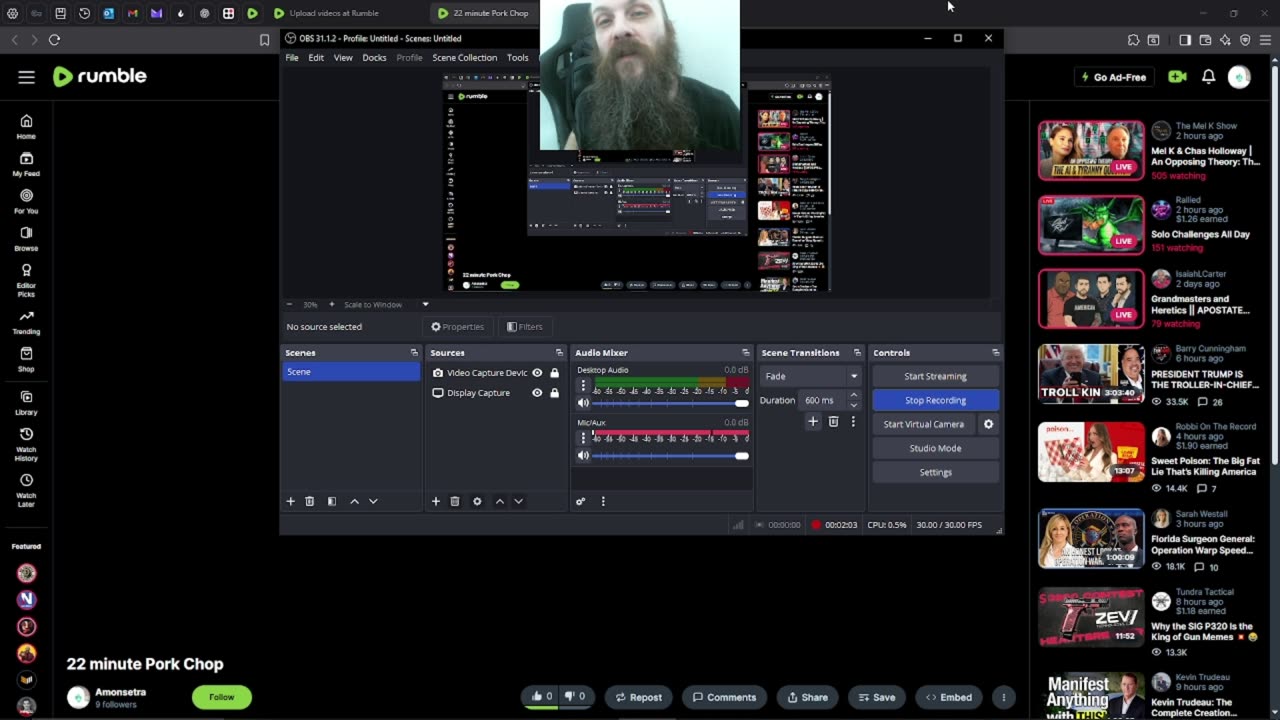
Task: Open OBS View menu
Action: pos(343,58)
